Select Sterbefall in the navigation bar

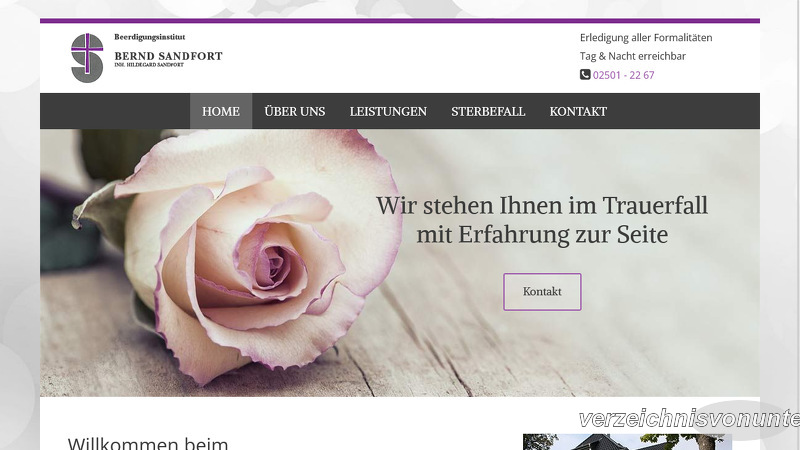click(488, 111)
